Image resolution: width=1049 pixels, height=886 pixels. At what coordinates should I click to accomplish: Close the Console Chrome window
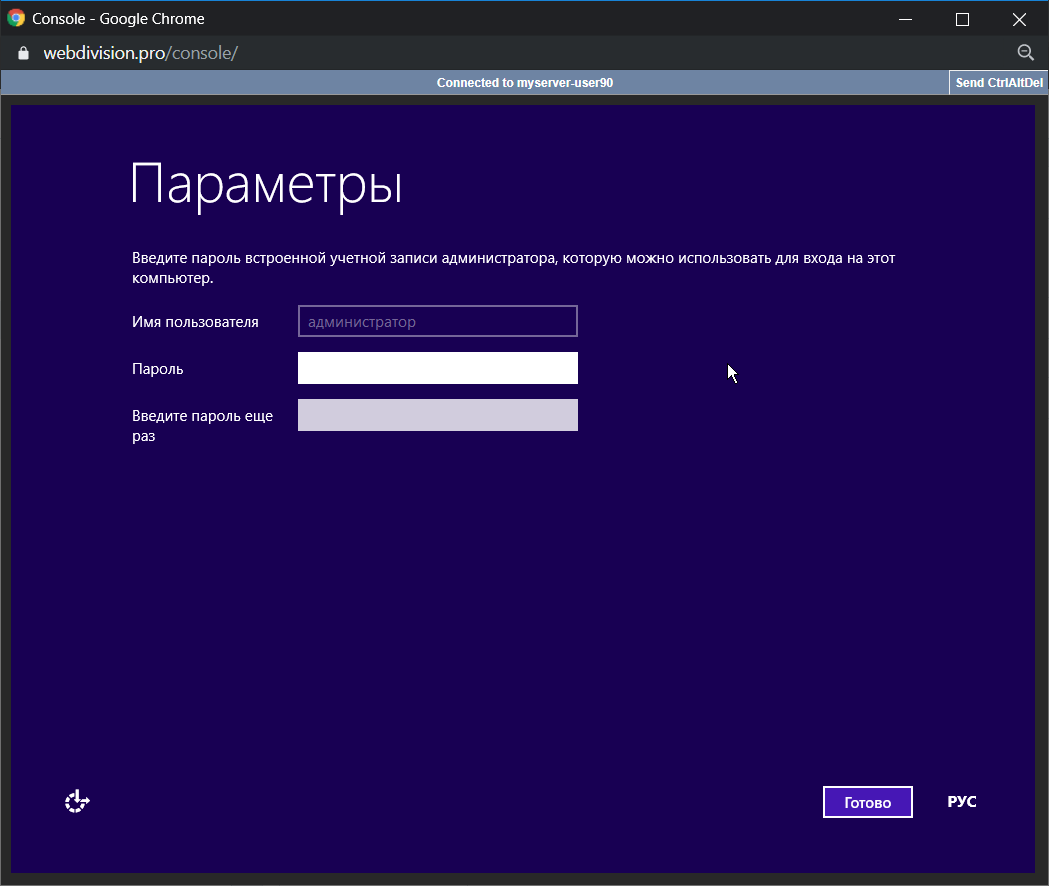tap(1019, 18)
